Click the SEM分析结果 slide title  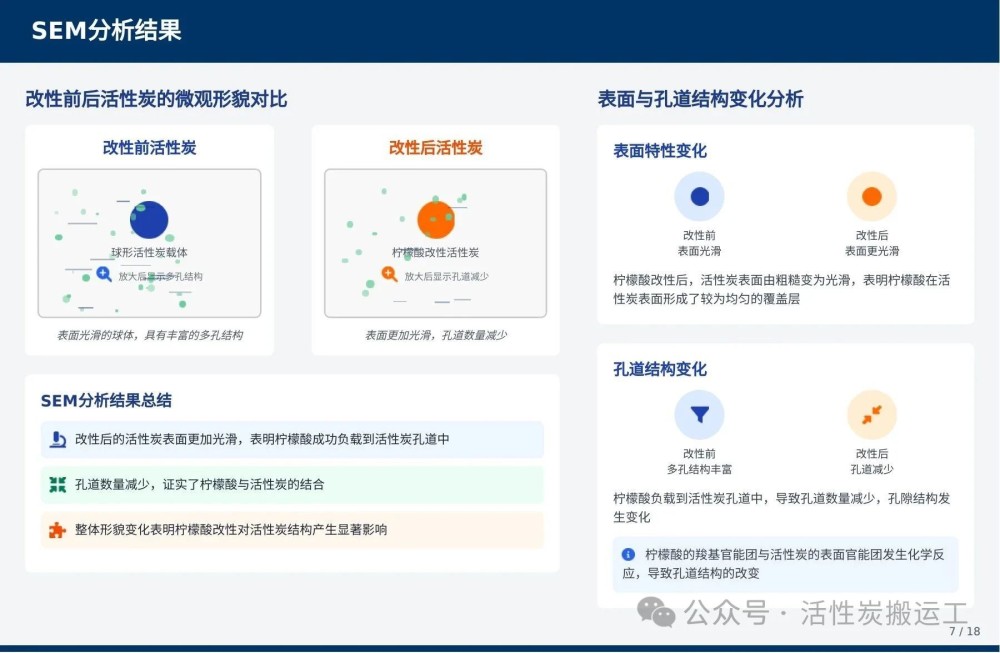pyautogui.click(x=106, y=30)
